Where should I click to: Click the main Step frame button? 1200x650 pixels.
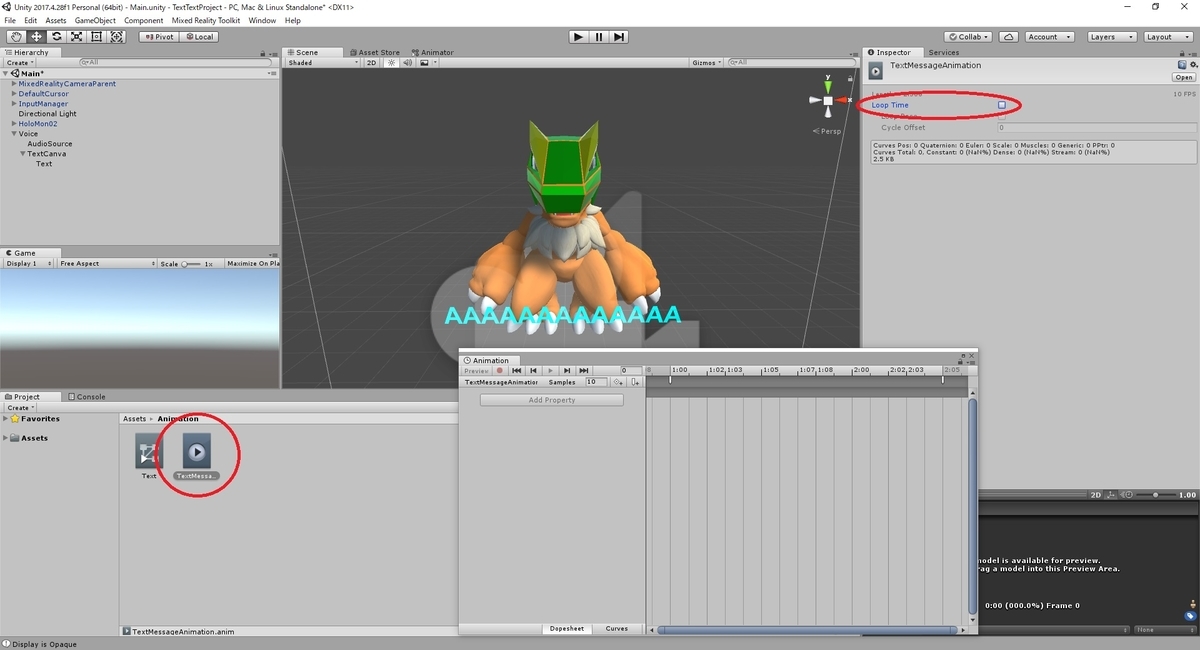click(620, 37)
